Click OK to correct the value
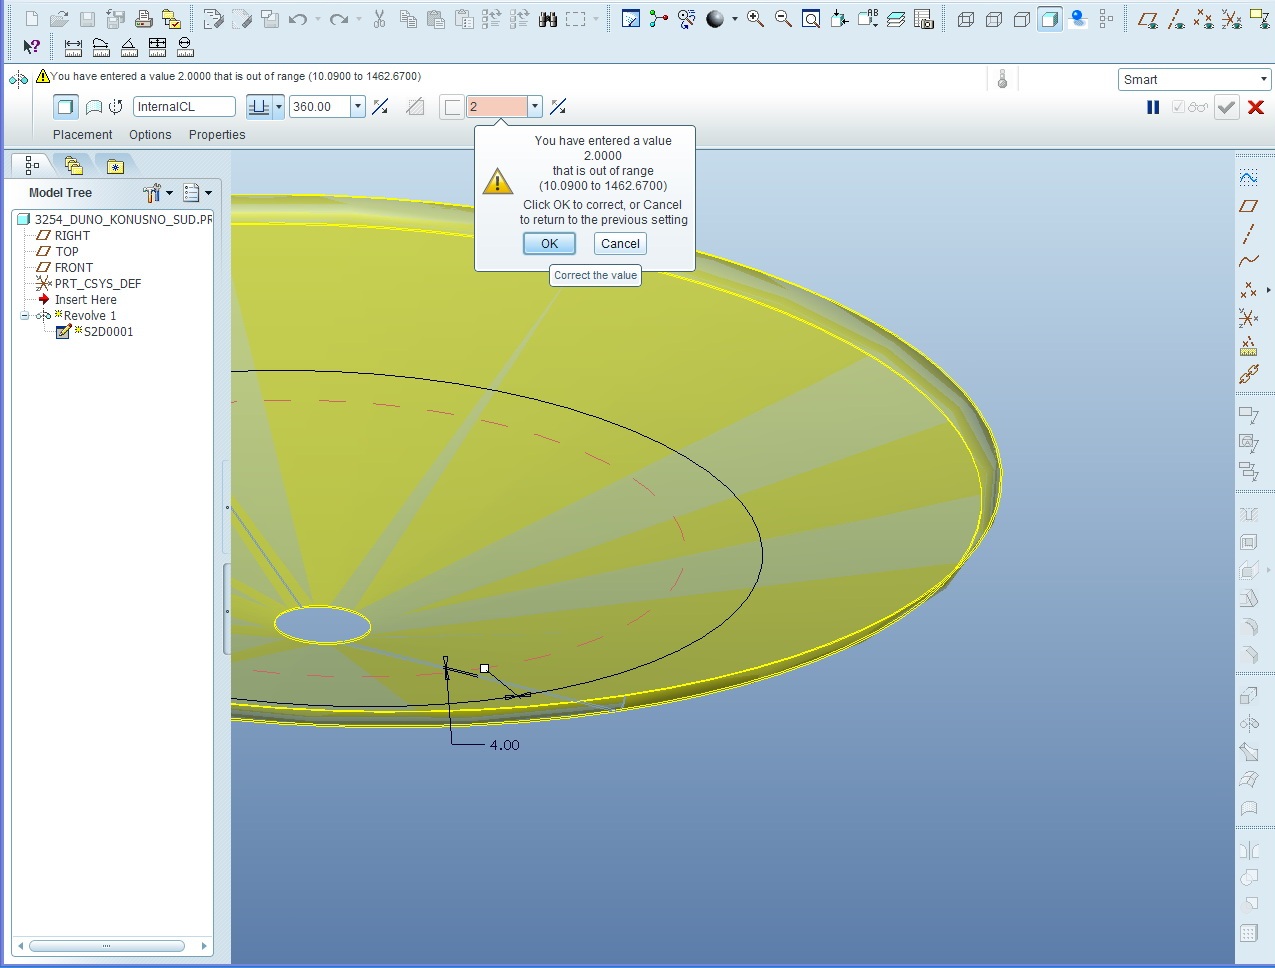Viewport: 1275px width, 968px height. [549, 244]
